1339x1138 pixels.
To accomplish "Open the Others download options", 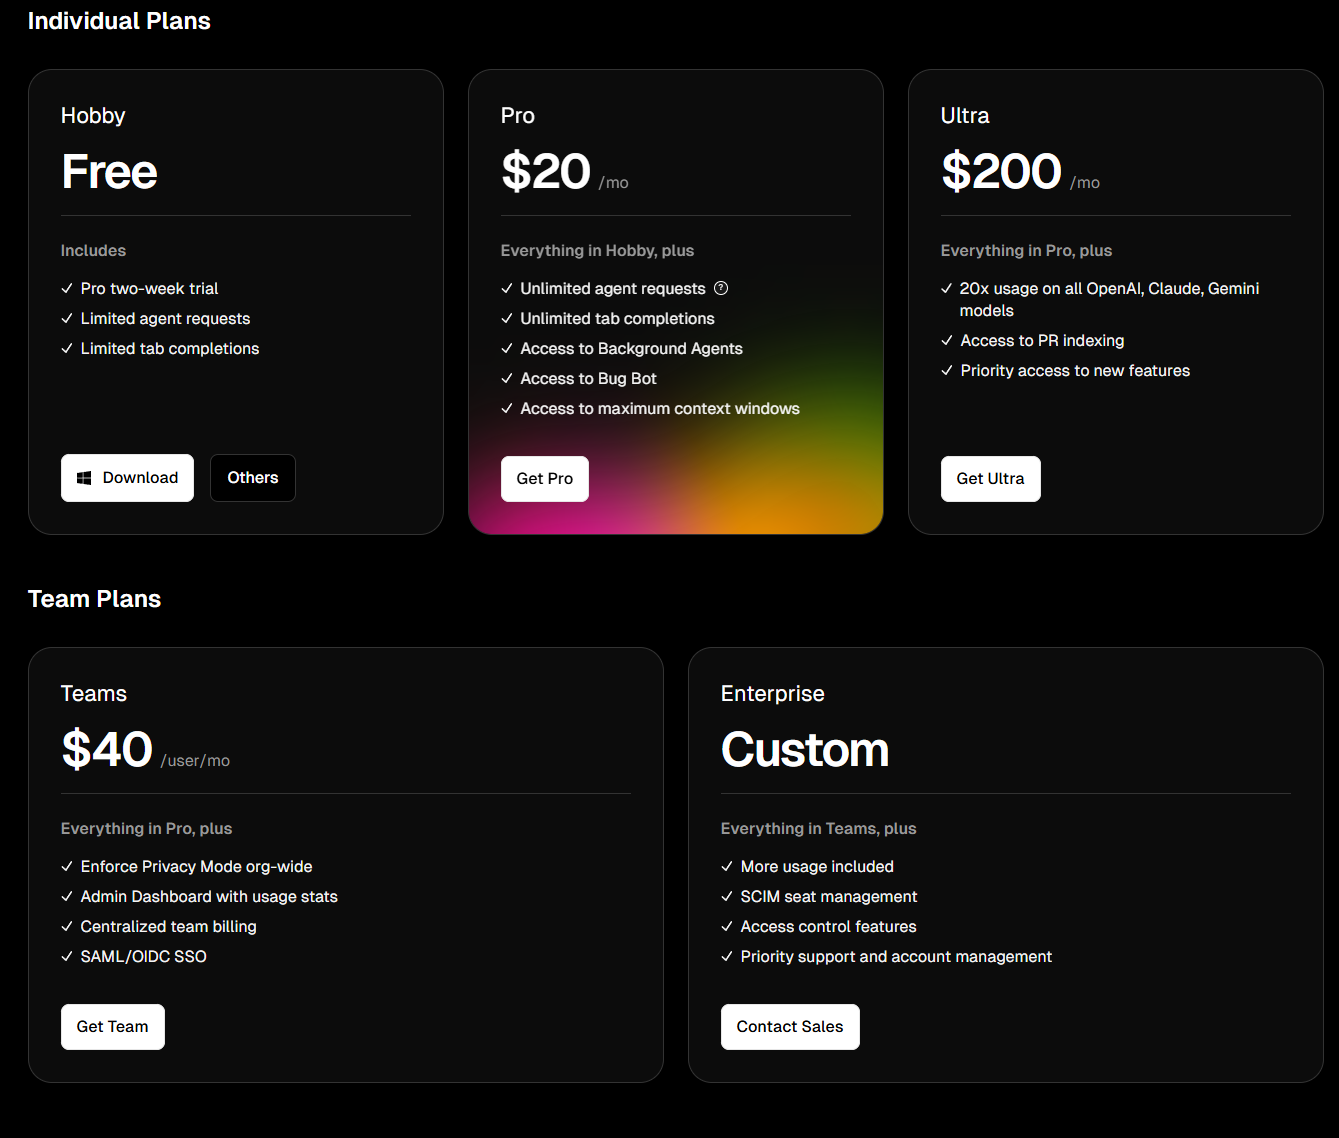I will [x=253, y=478].
